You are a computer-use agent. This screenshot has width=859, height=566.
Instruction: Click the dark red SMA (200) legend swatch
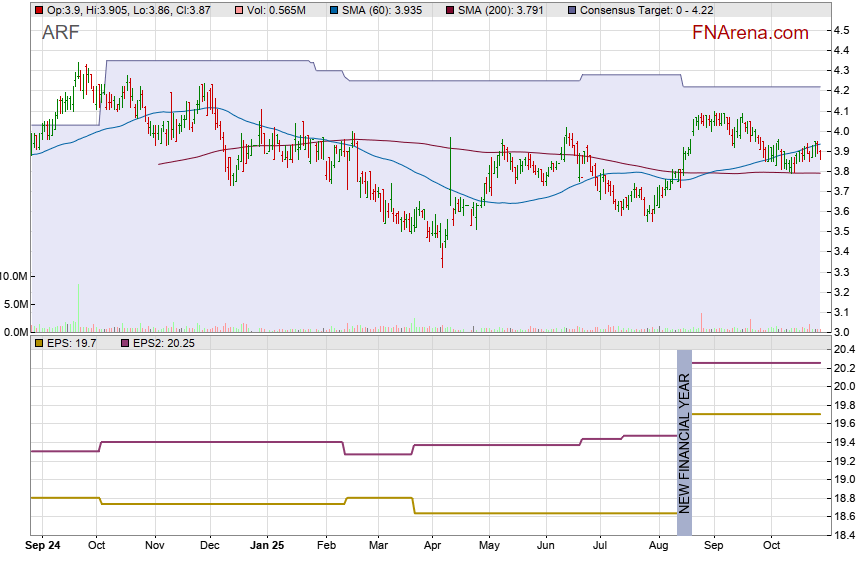pyautogui.click(x=449, y=10)
